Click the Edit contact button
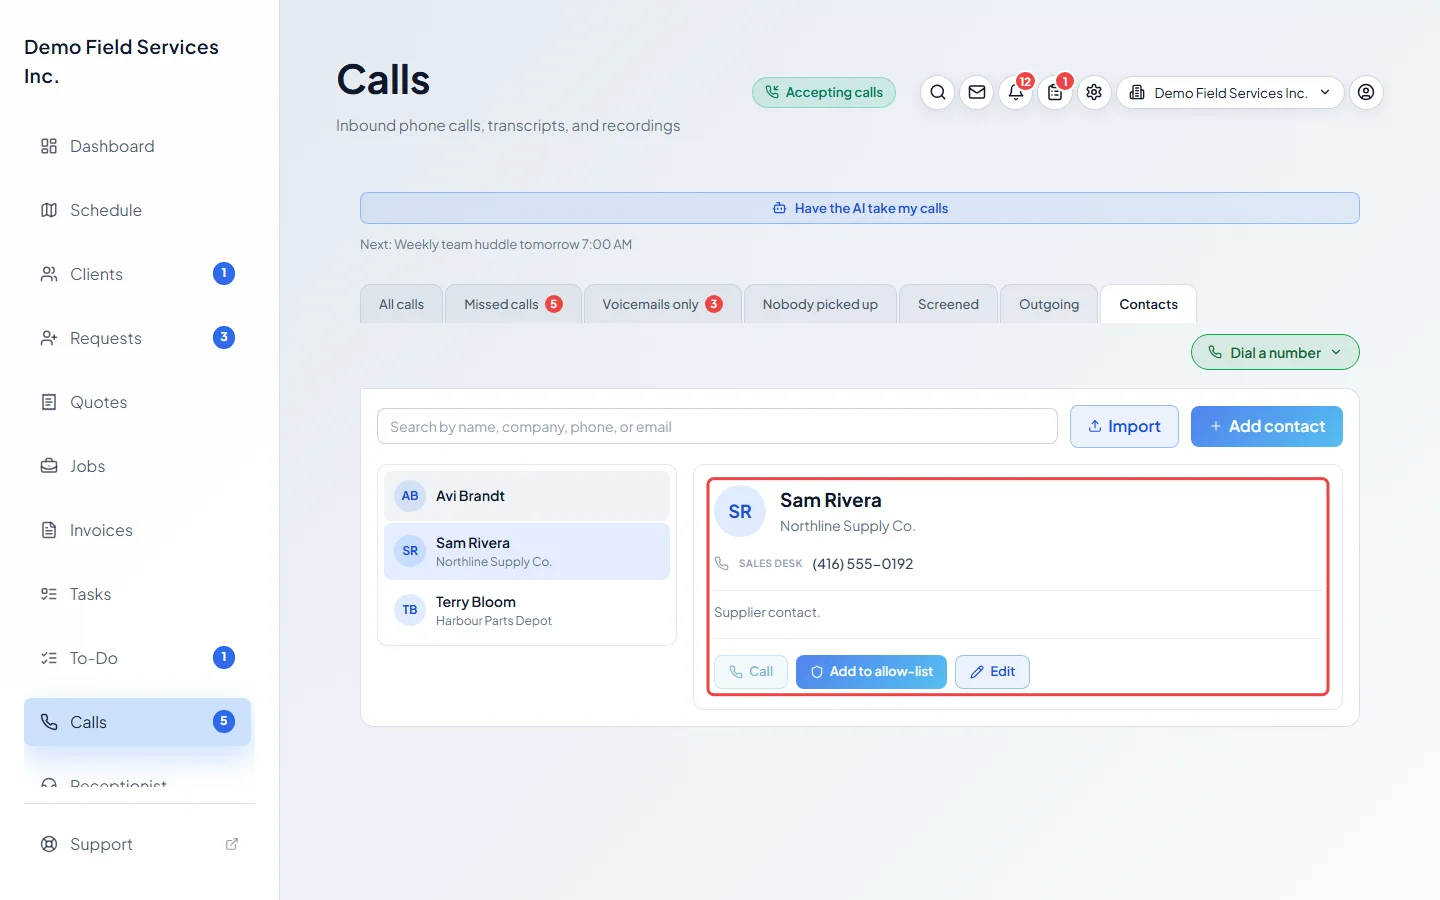The image size is (1440, 900). 992,672
